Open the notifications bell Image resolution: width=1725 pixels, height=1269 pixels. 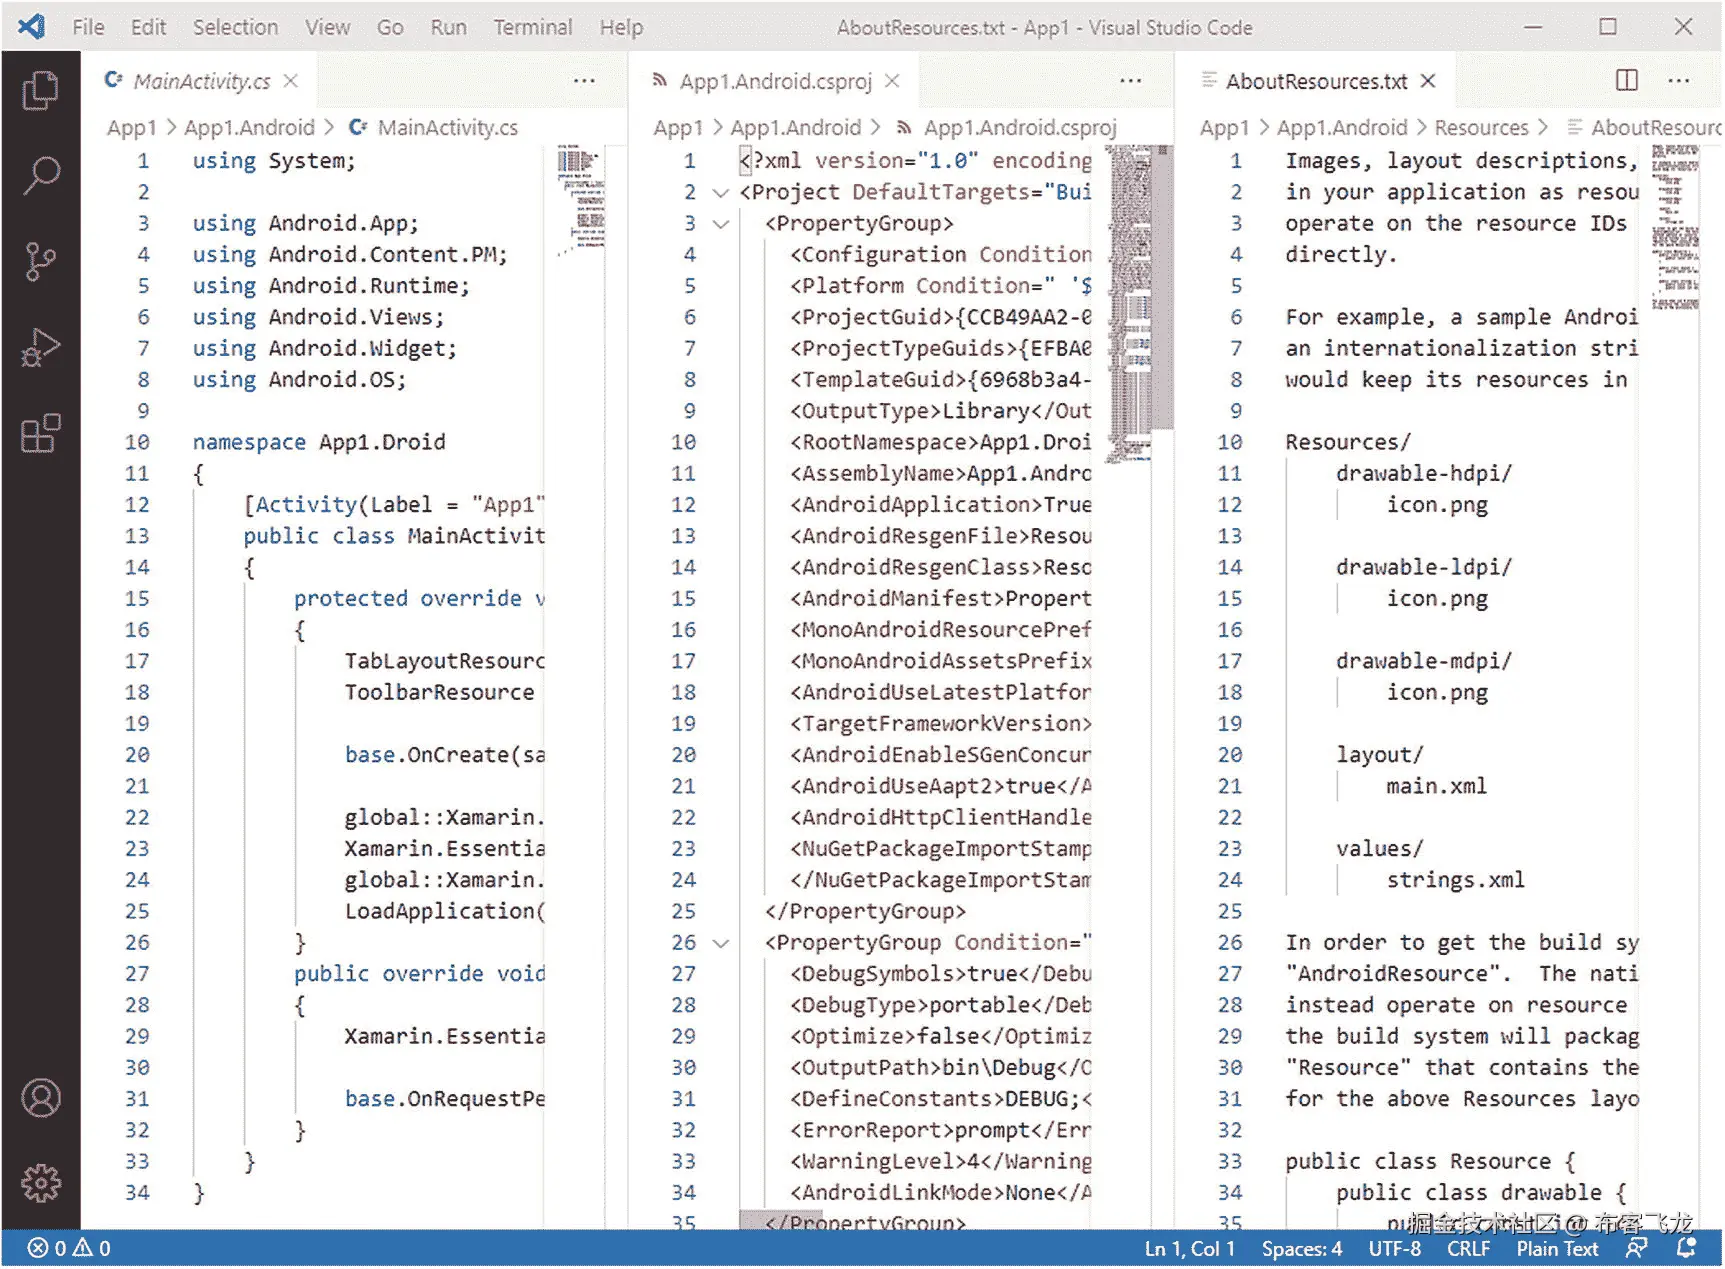click(x=1685, y=1248)
